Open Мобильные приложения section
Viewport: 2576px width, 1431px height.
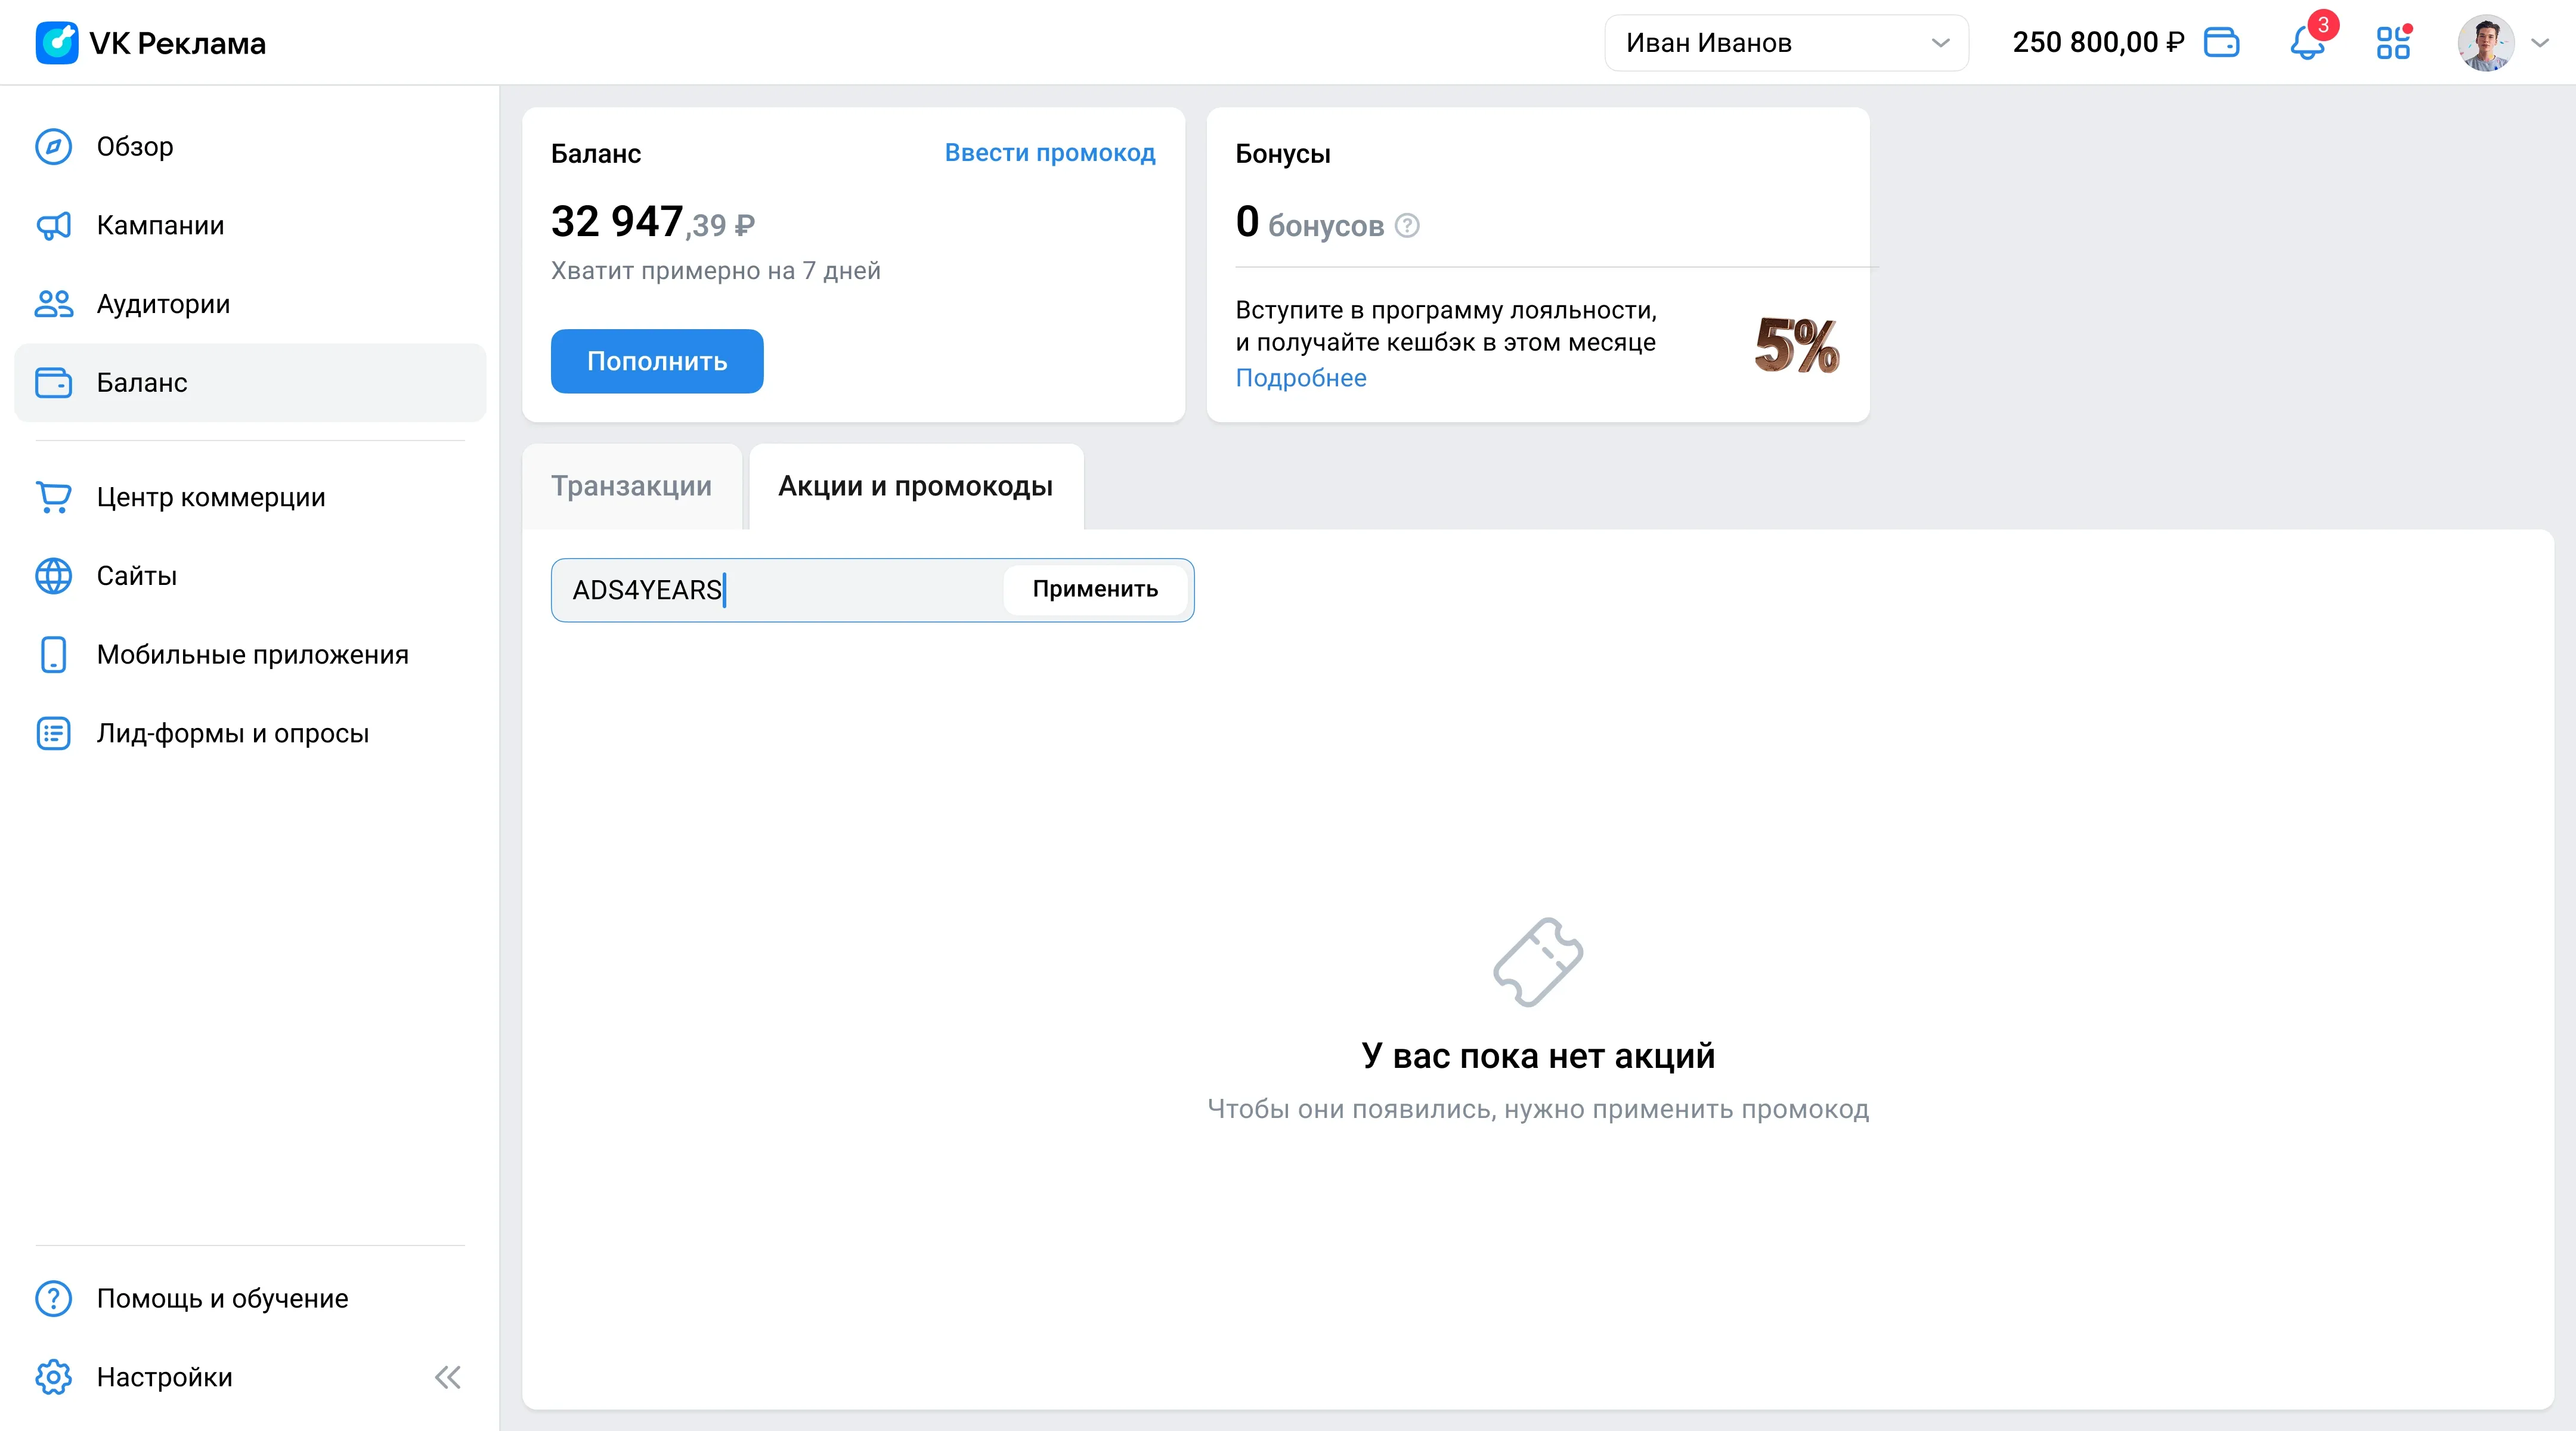pos(250,655)
